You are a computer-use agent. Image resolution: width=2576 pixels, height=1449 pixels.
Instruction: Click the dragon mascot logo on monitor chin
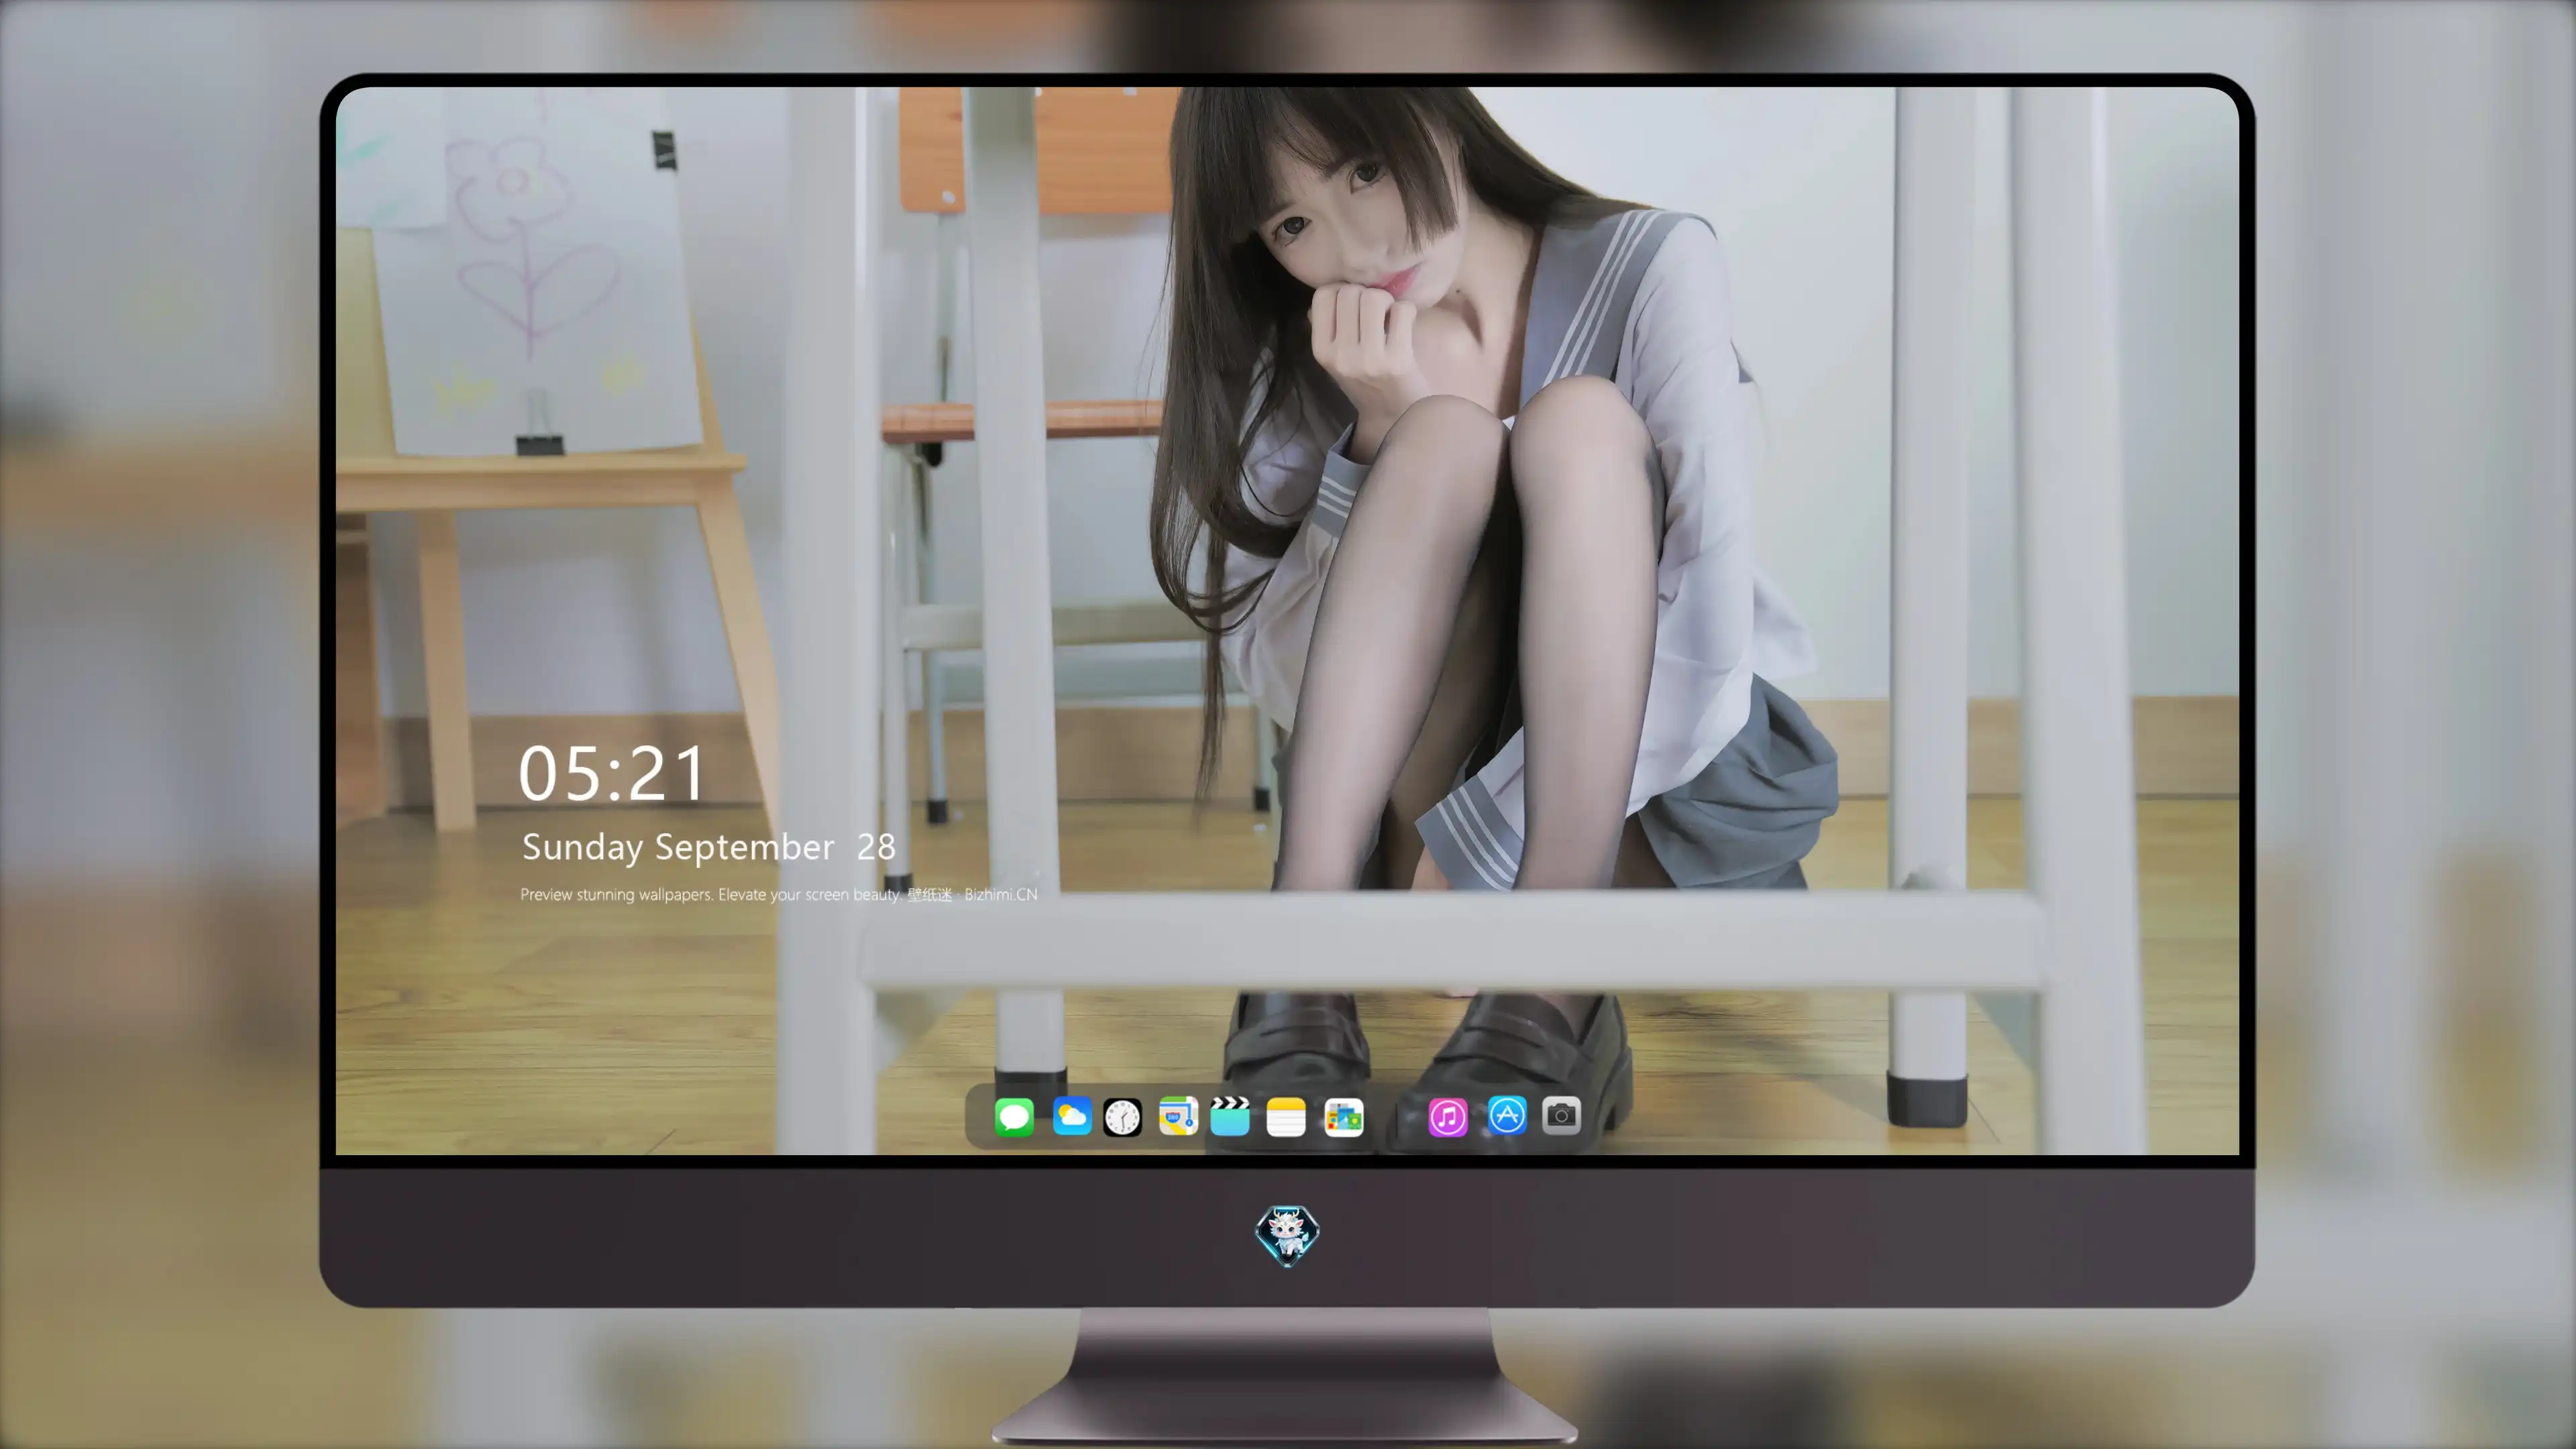click(1287, 1235)
